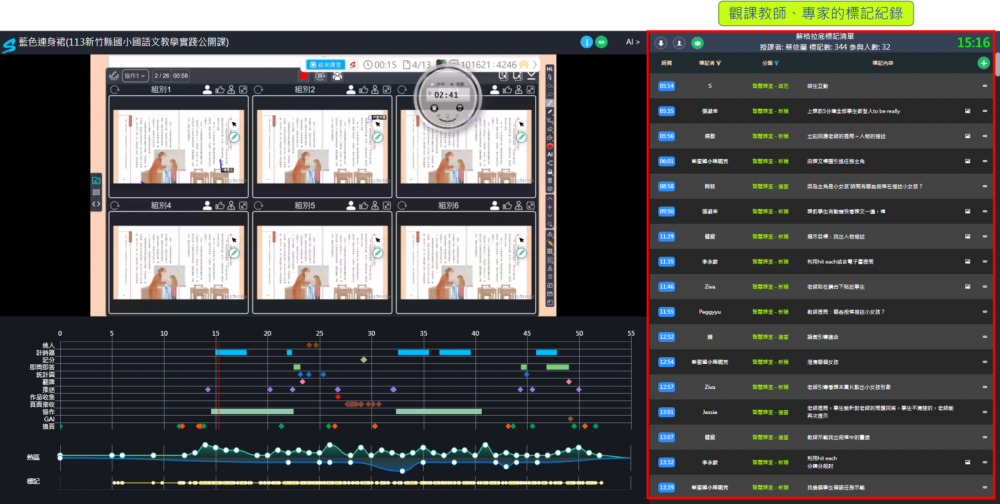Click the refresh icon beside 組別4
The width and height of the screenshot is (1000, 504).
[115, 204]
